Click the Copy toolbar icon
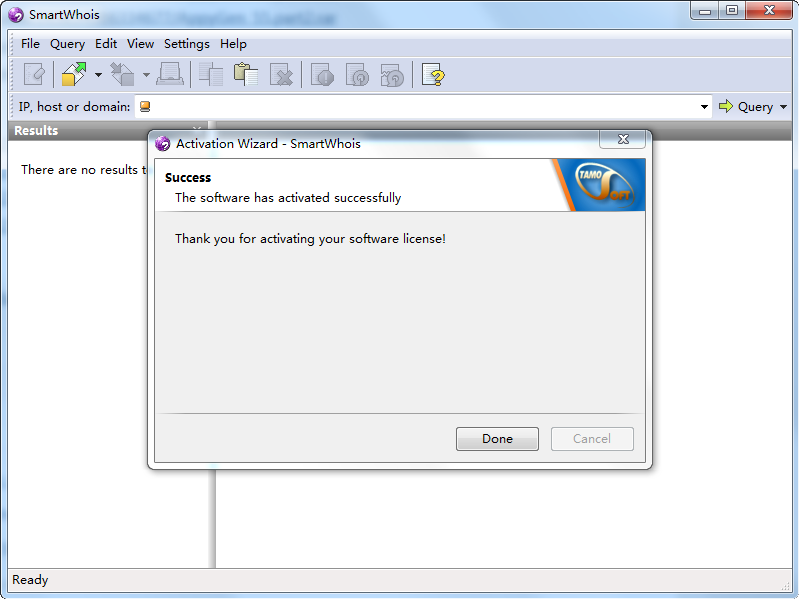This screenshot has width=800, height=600. [210, 75]
